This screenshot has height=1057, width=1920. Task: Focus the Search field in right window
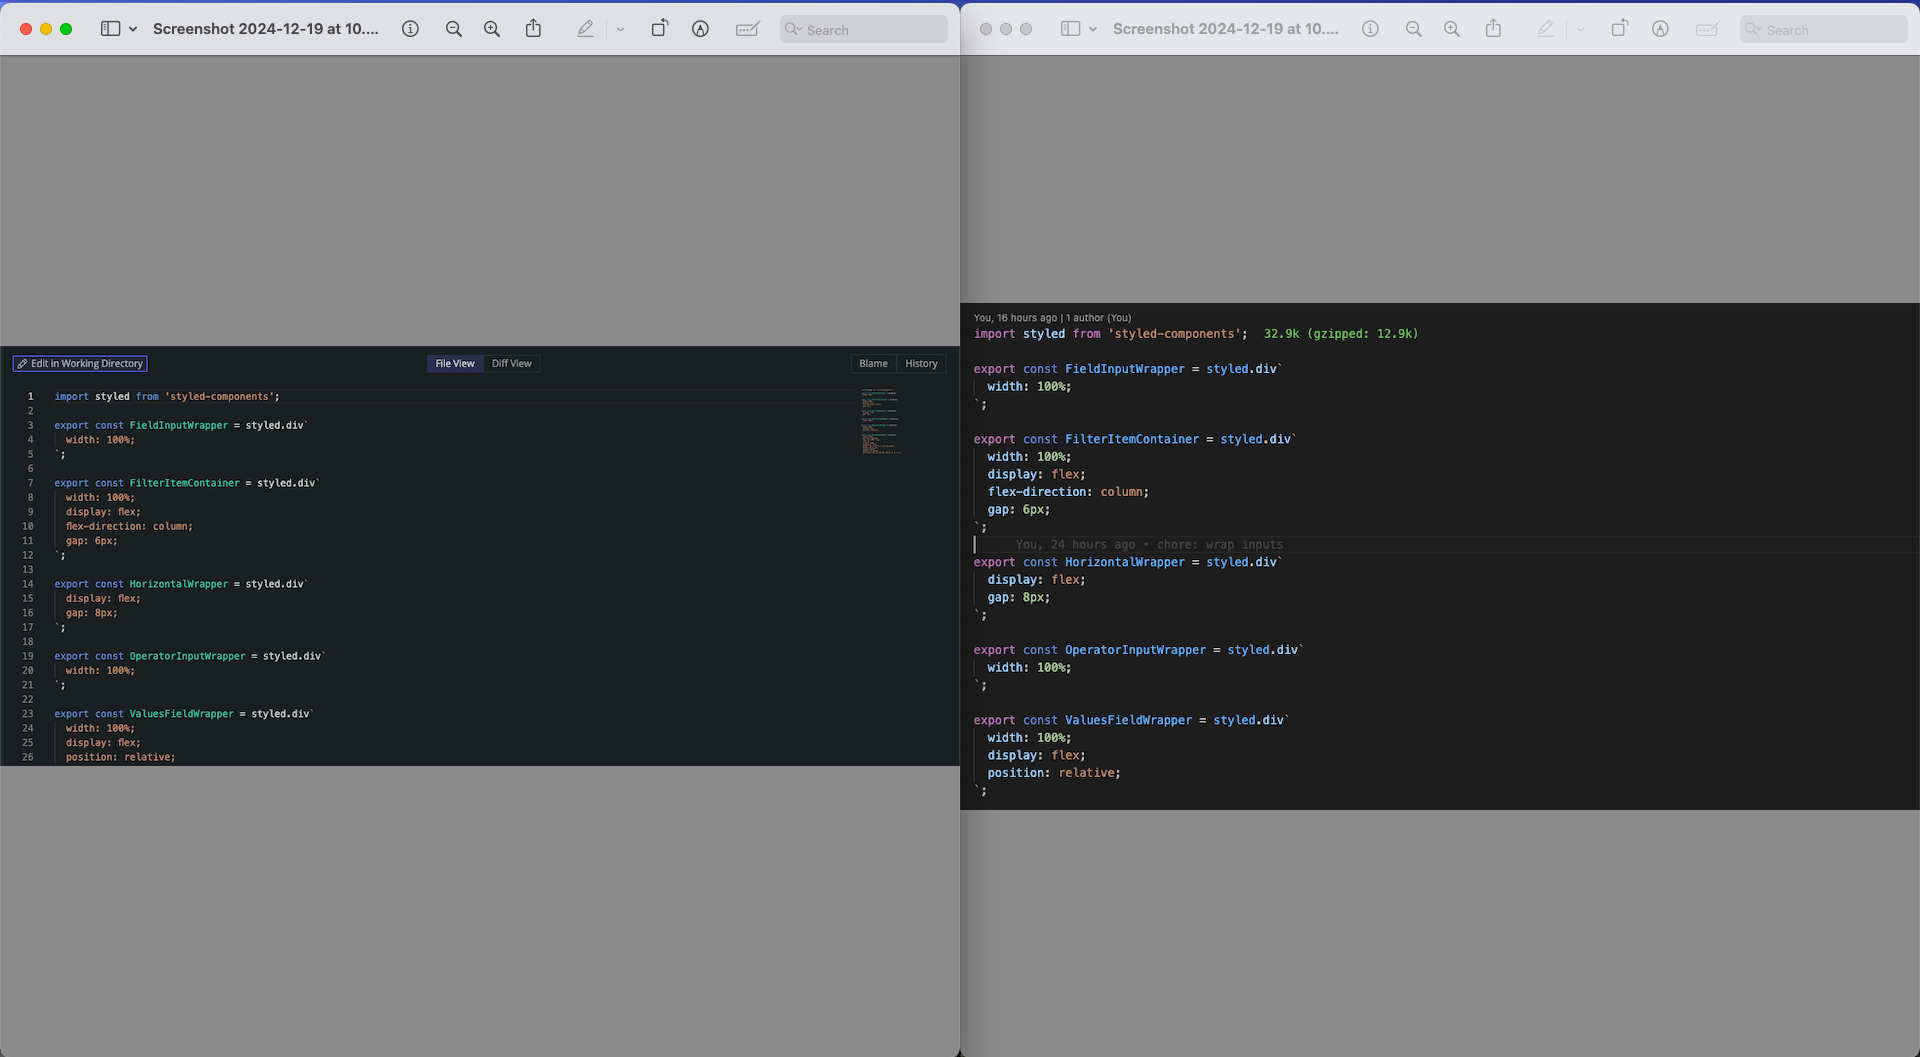click(x=1823, y=29)
